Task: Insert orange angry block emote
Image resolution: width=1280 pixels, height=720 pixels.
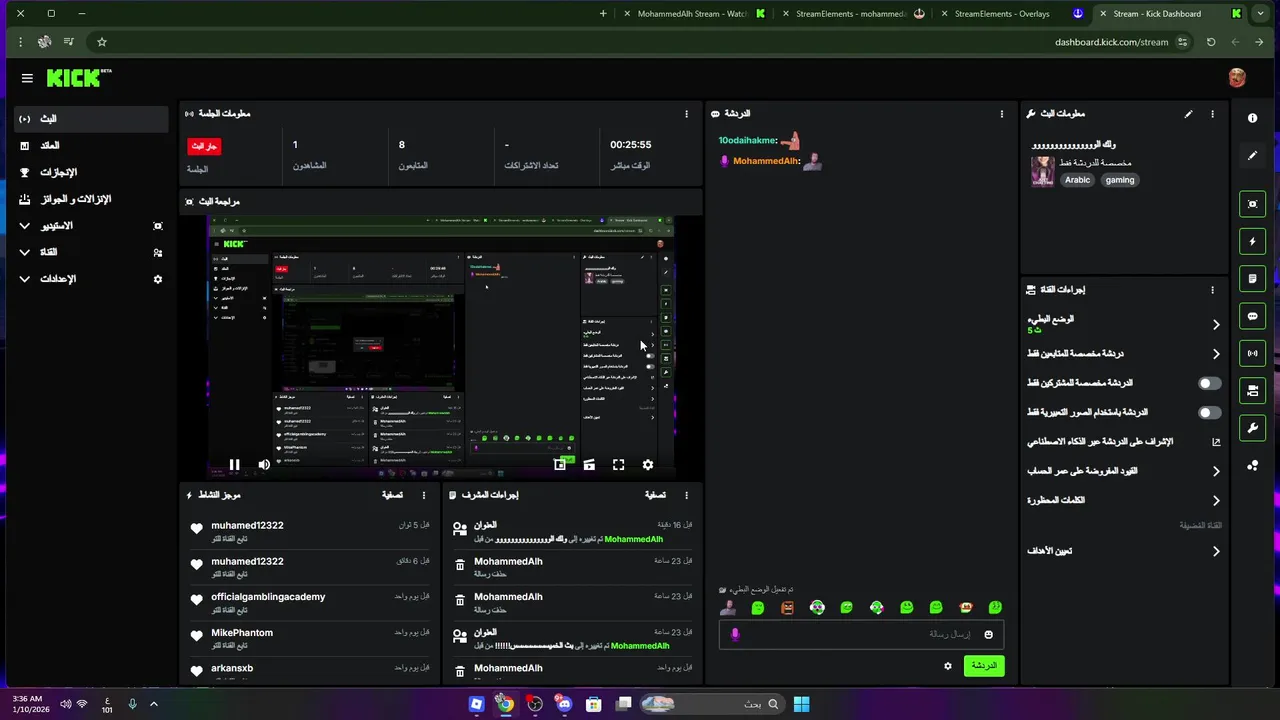Action: 787,607
